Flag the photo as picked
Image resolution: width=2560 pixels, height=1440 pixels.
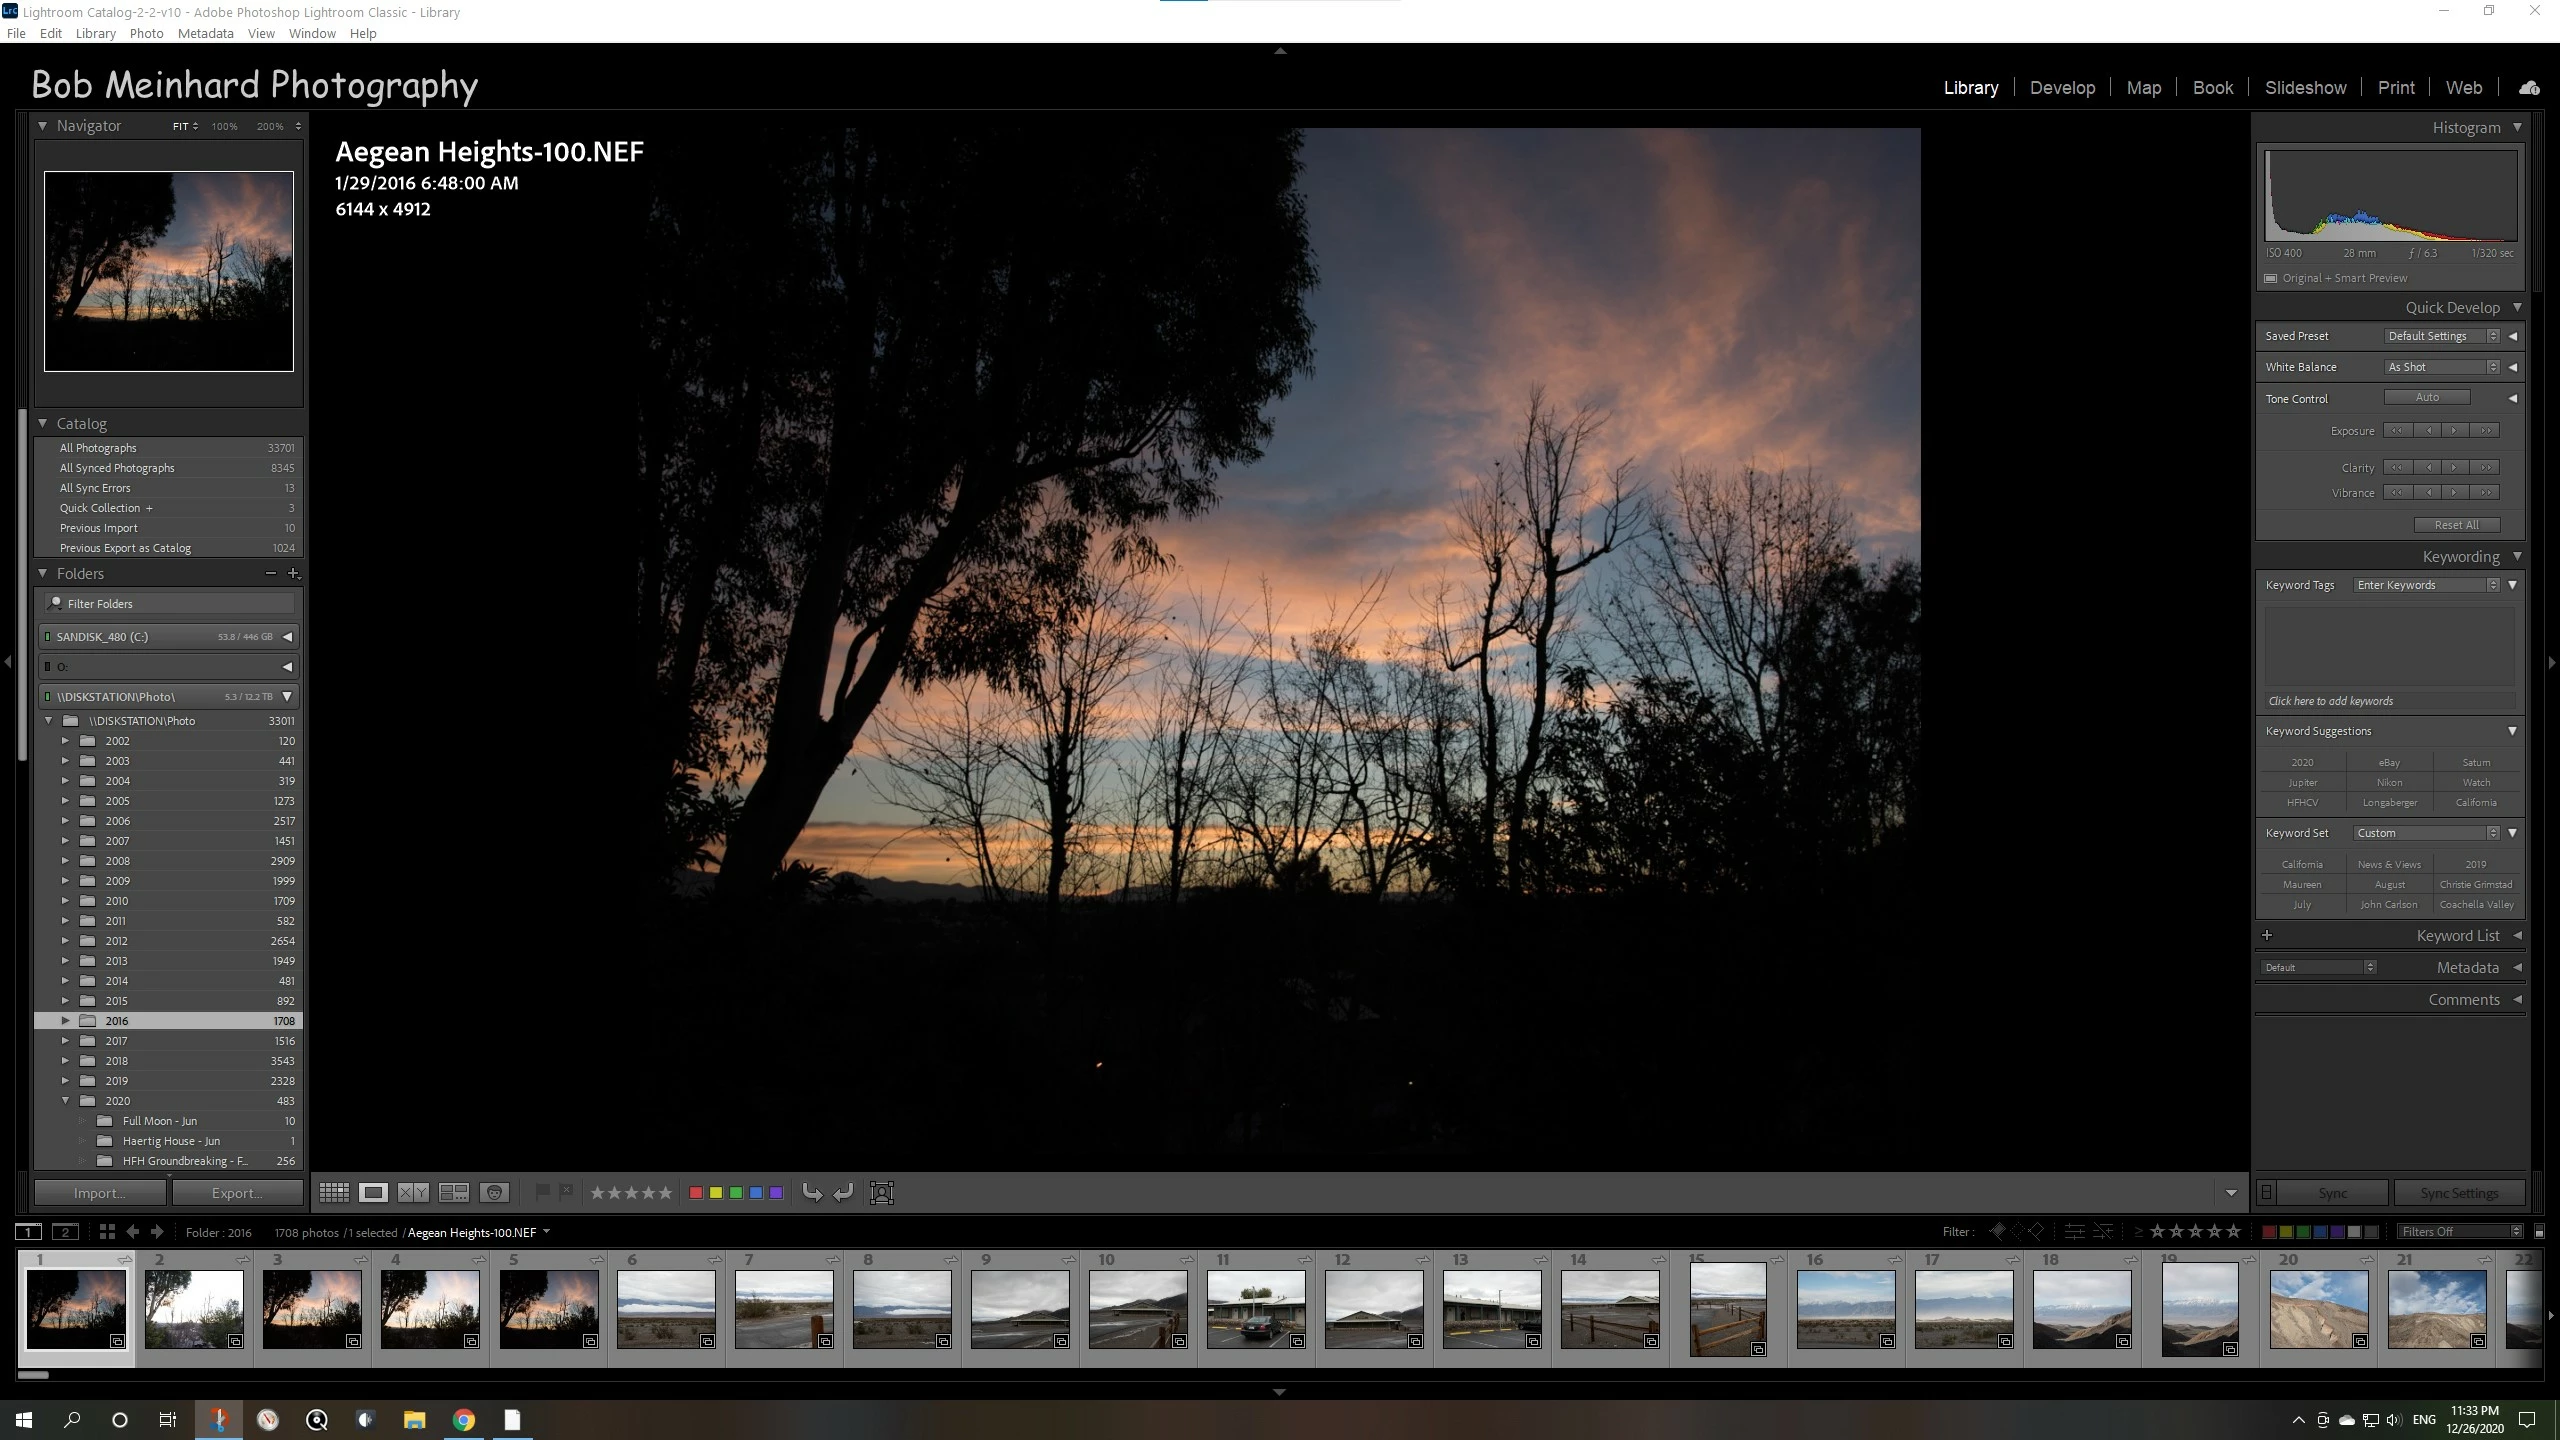[542, 1191]
